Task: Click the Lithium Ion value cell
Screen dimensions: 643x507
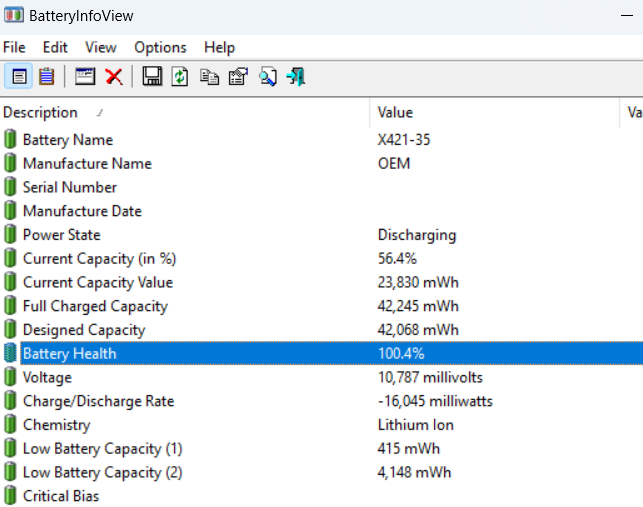Action: 415,425
